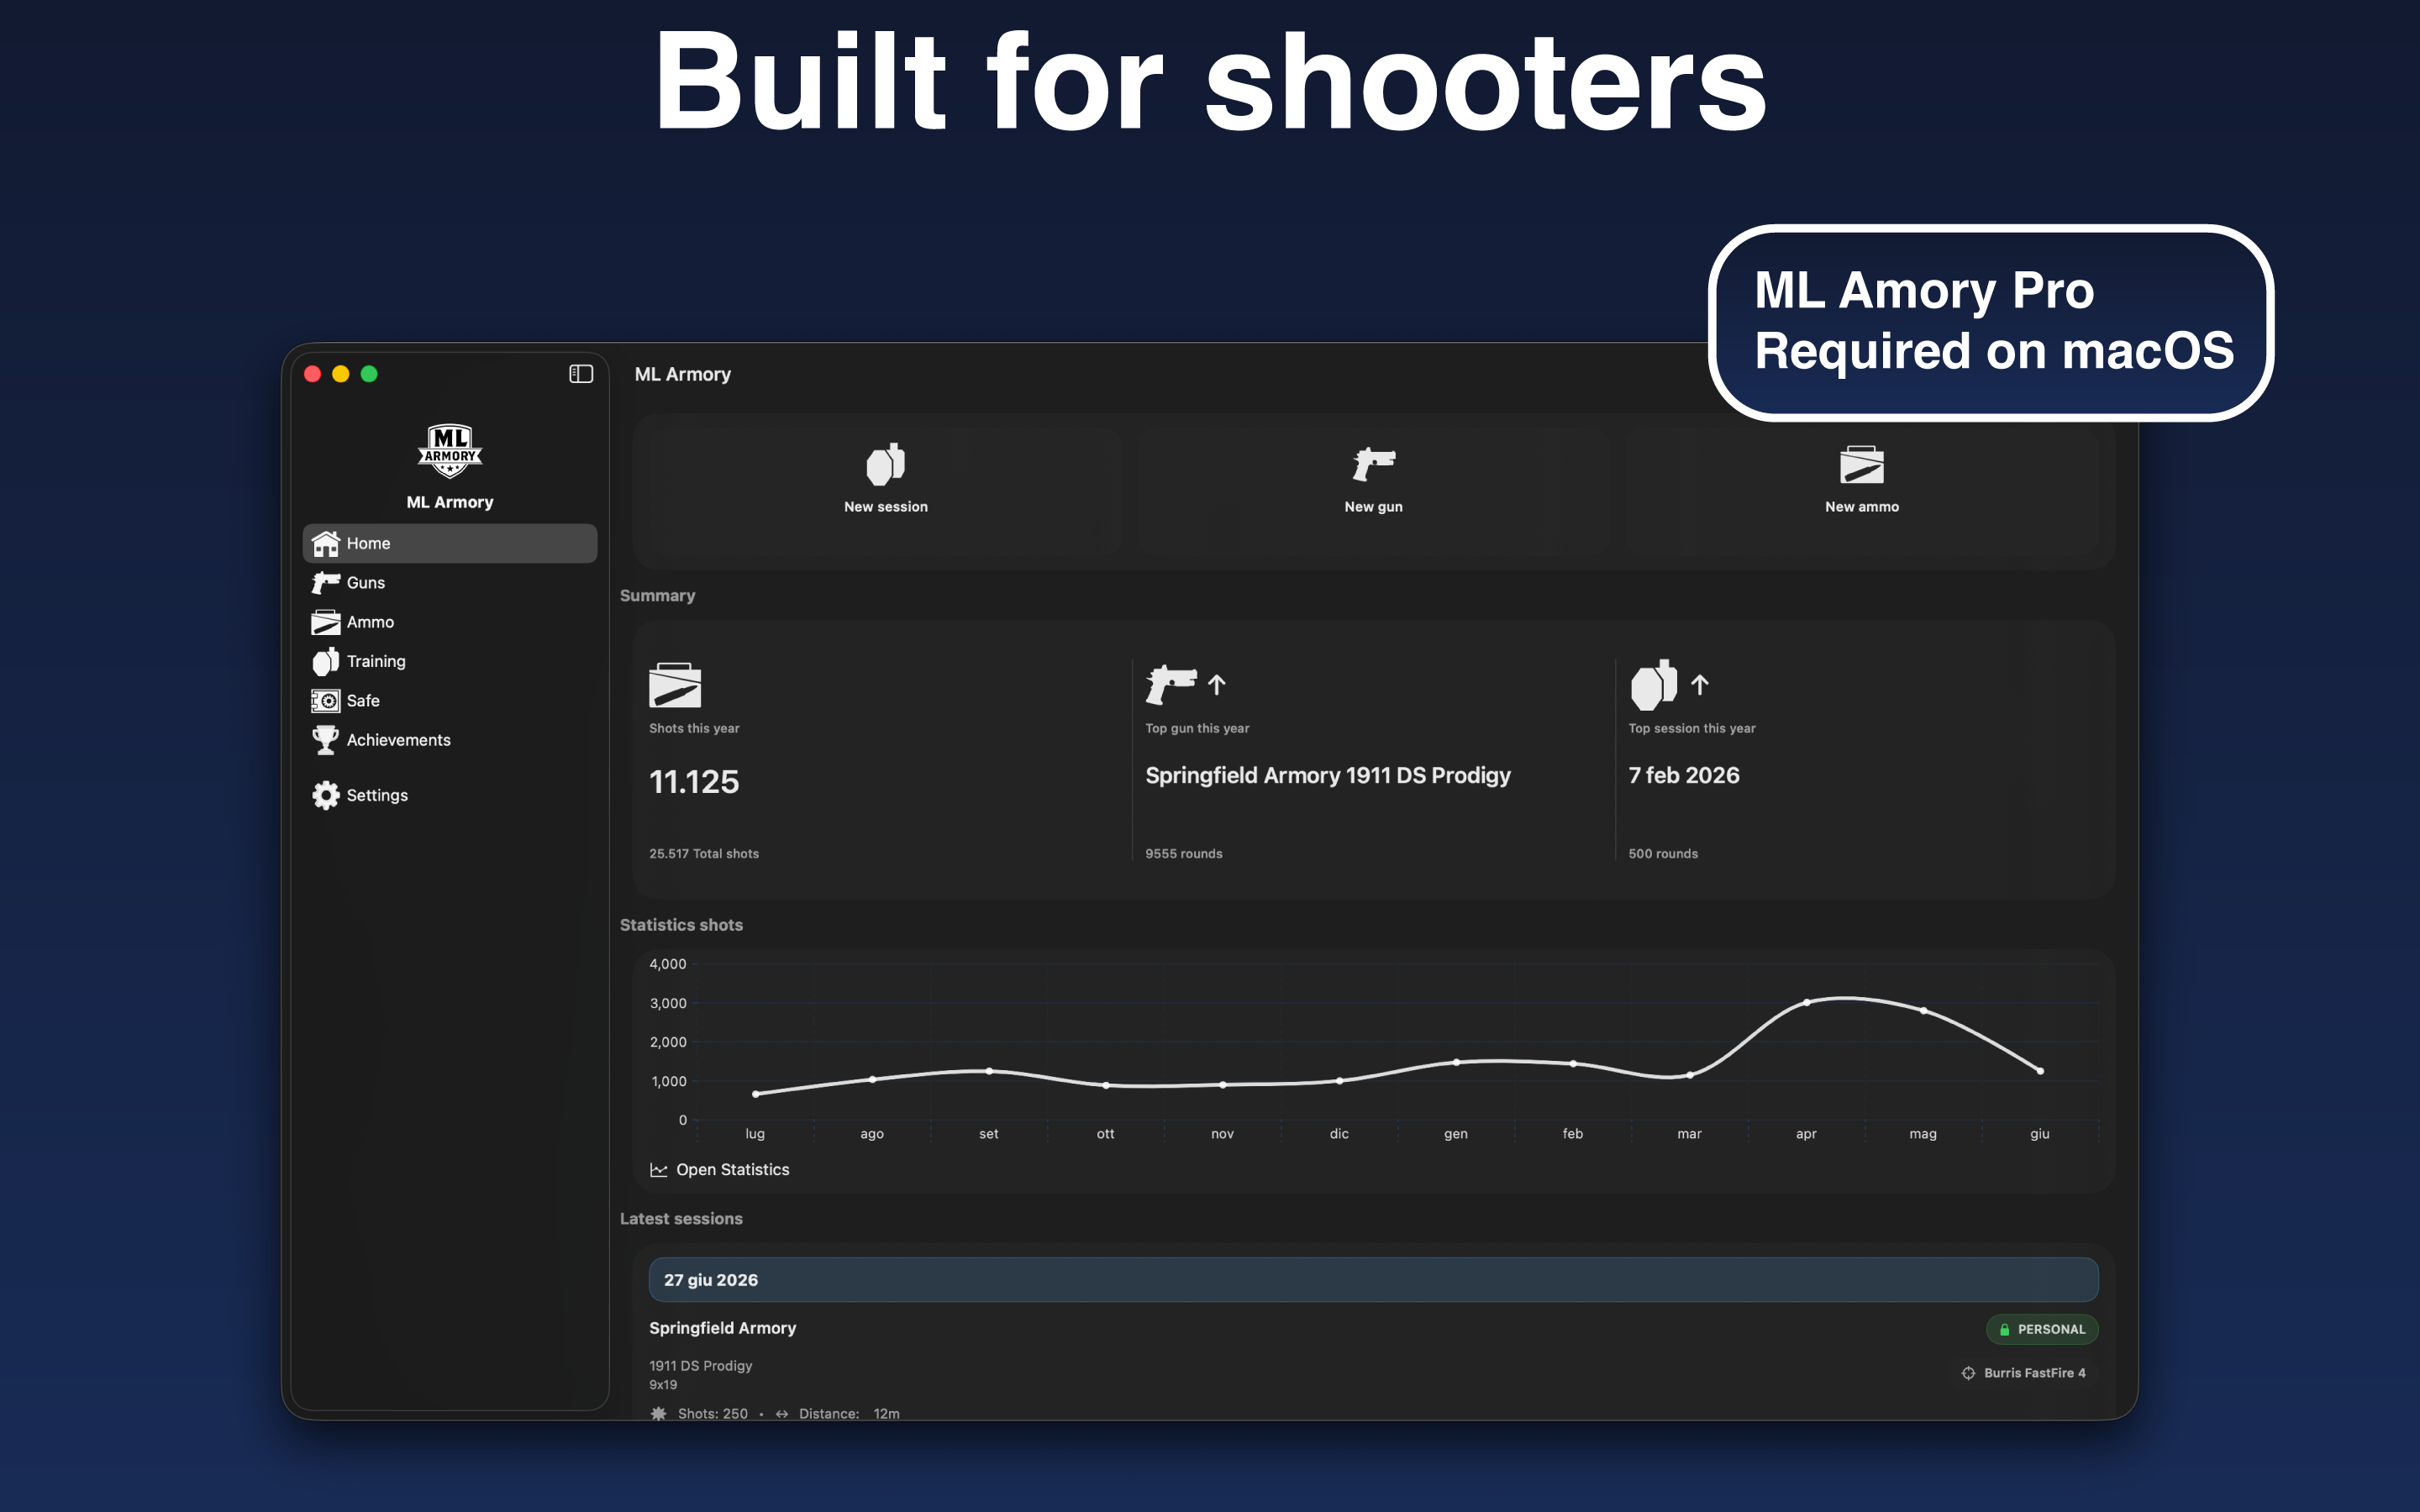Click the Statistics shots heading

point(681,925)
